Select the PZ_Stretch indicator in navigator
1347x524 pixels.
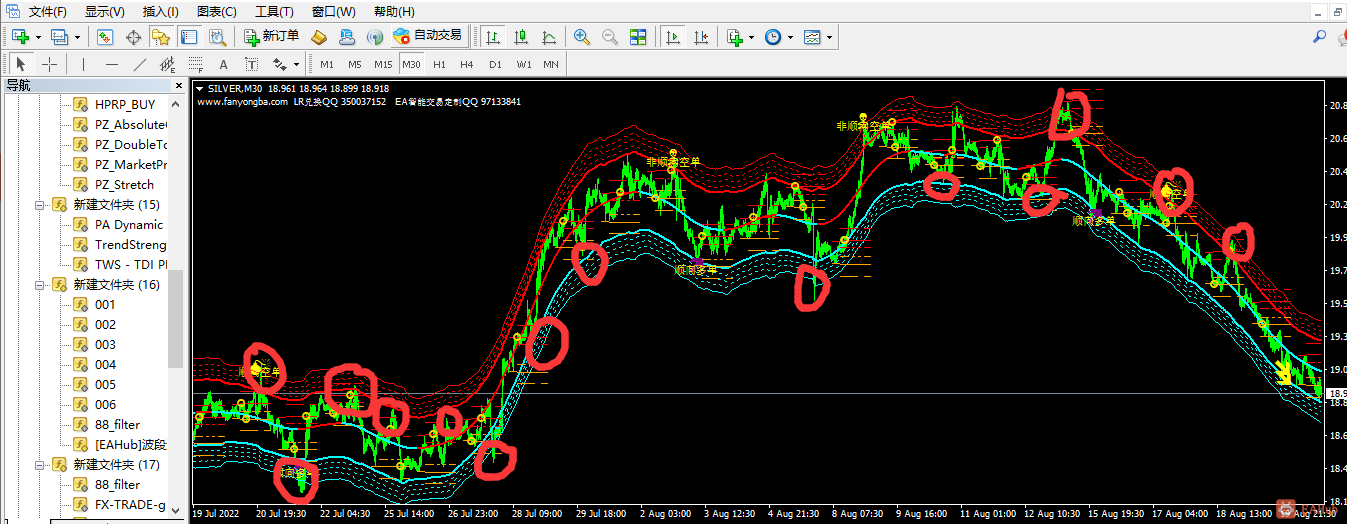124,184
